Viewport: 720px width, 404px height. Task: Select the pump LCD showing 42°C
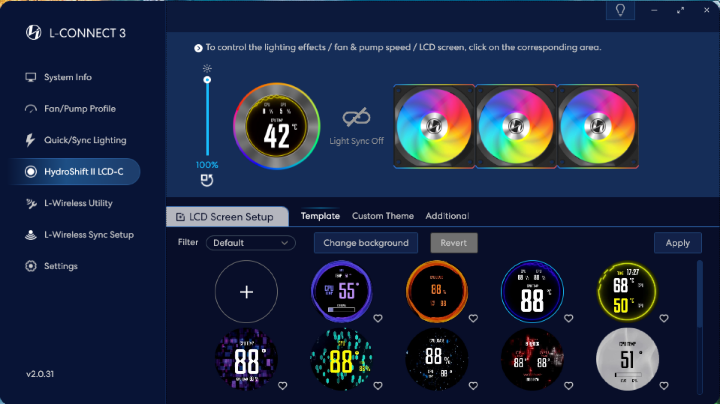tap(276, 126)
